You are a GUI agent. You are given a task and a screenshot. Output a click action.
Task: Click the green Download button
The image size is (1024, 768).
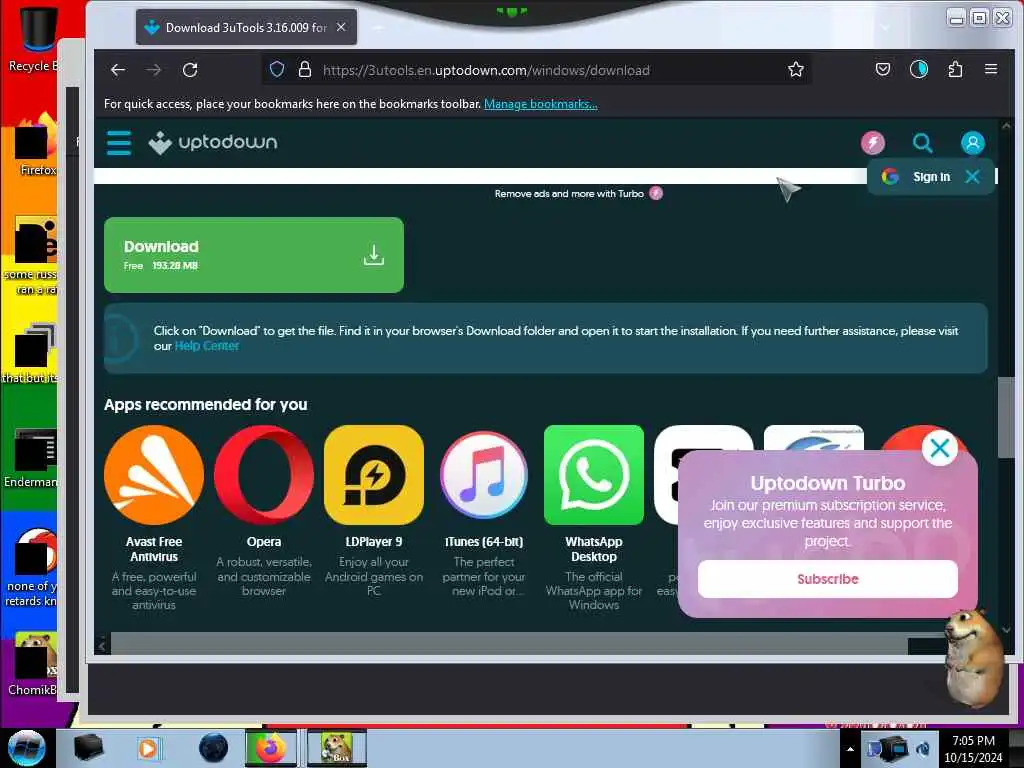click(254, 255)
